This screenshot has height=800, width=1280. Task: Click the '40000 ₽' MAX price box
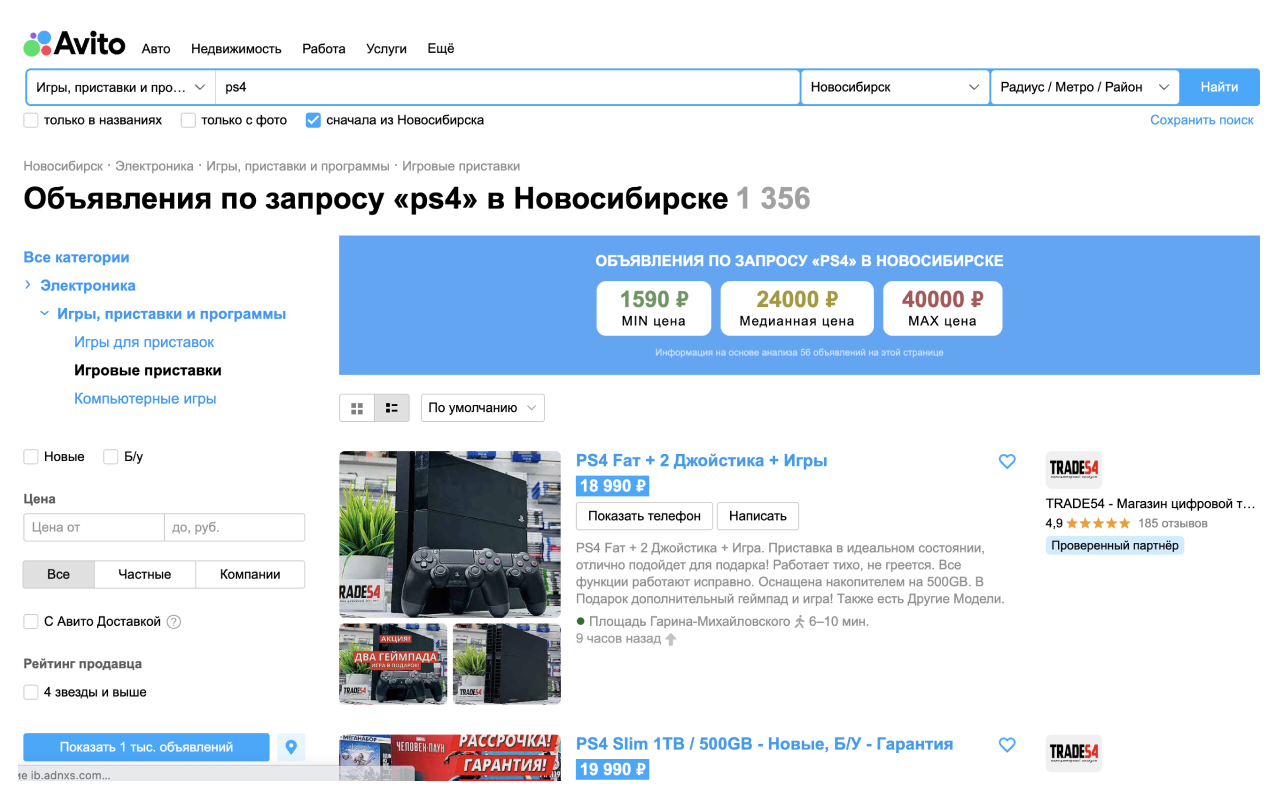[x=942, y=308]
